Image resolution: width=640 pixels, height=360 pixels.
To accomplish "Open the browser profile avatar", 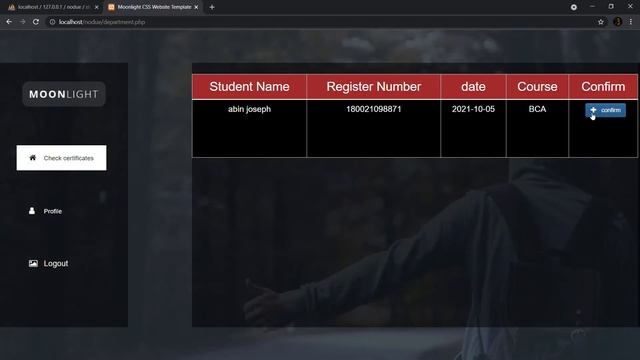I will 618,22.
